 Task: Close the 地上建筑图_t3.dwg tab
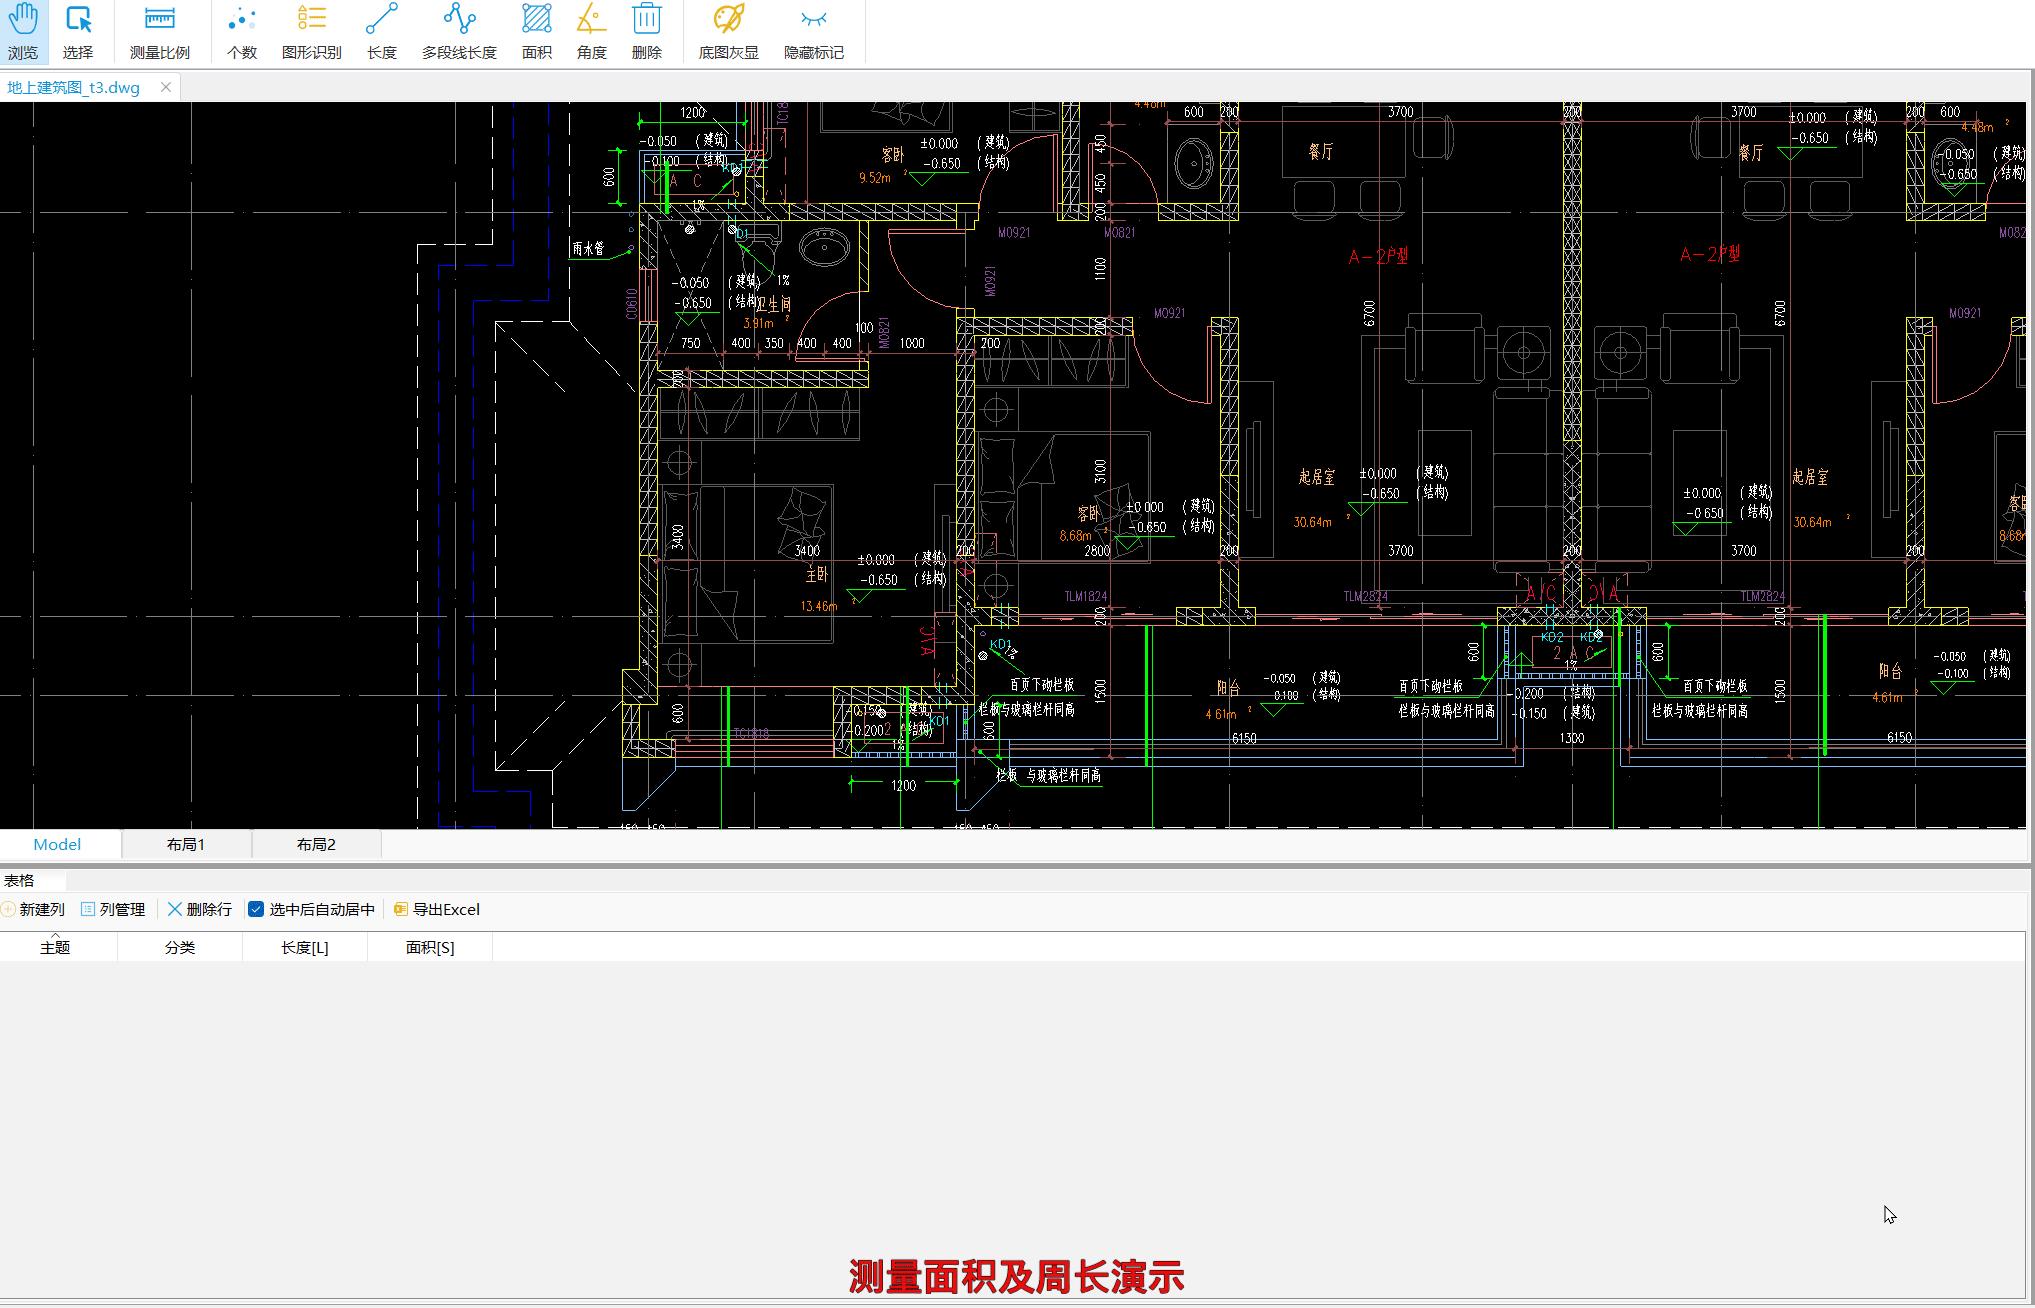click(x=166, y=87)
